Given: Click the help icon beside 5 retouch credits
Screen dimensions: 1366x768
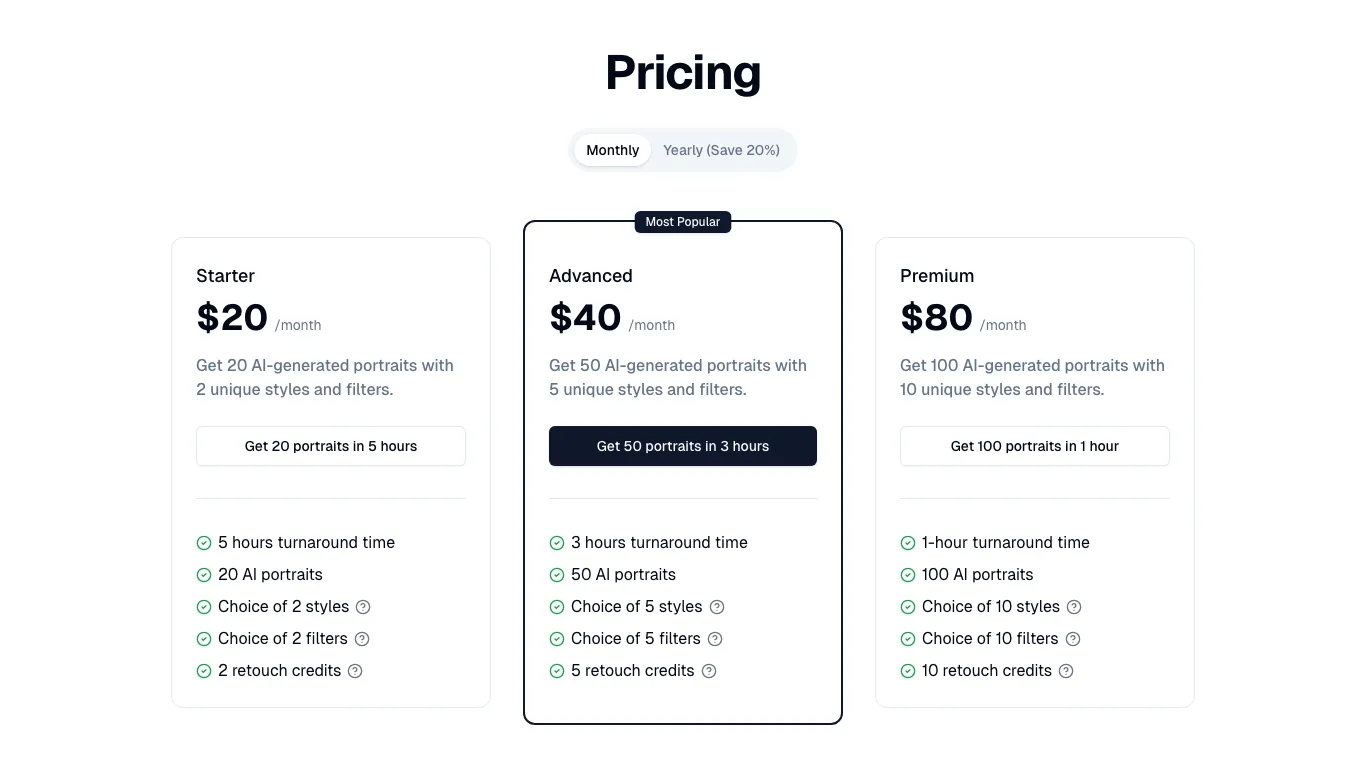Looking at the screenshot, I should click(709, 671).
